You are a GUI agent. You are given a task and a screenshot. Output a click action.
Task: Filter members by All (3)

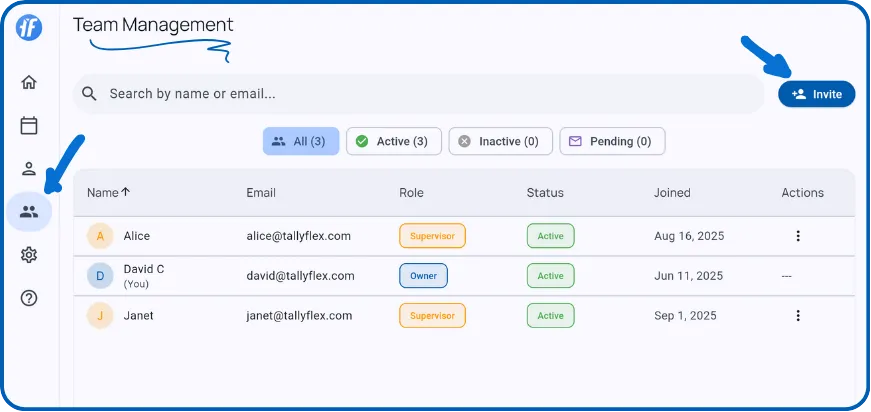click(300, 142)
